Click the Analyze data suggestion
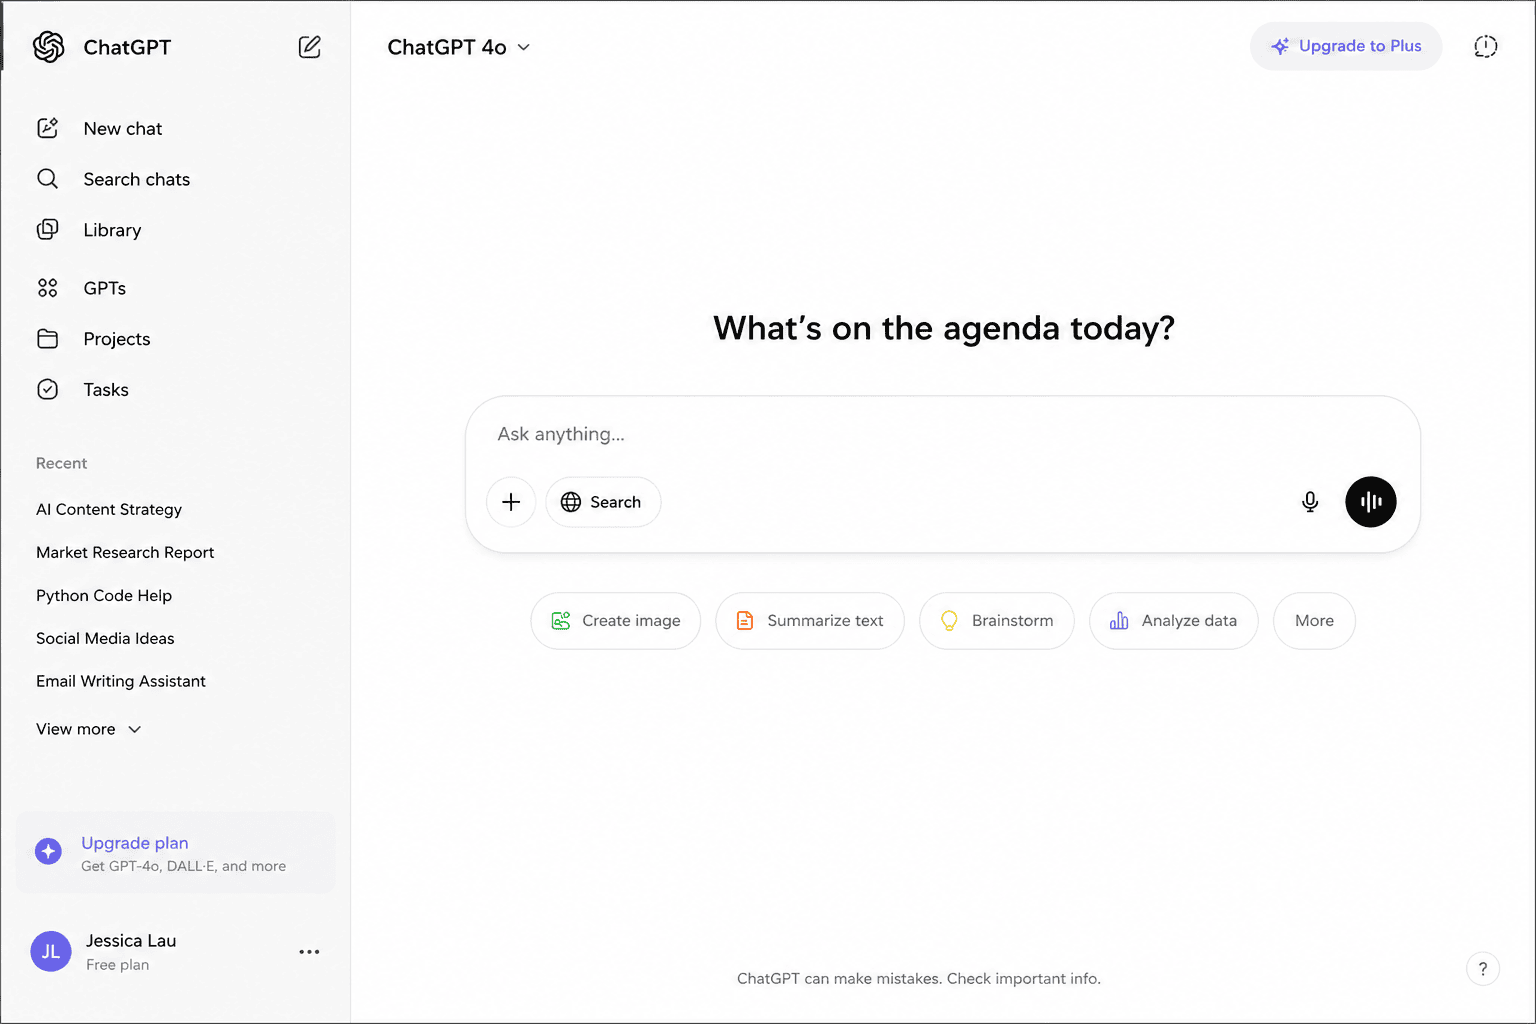This screenshot has height=1024, width=1536. (1174, 621)
